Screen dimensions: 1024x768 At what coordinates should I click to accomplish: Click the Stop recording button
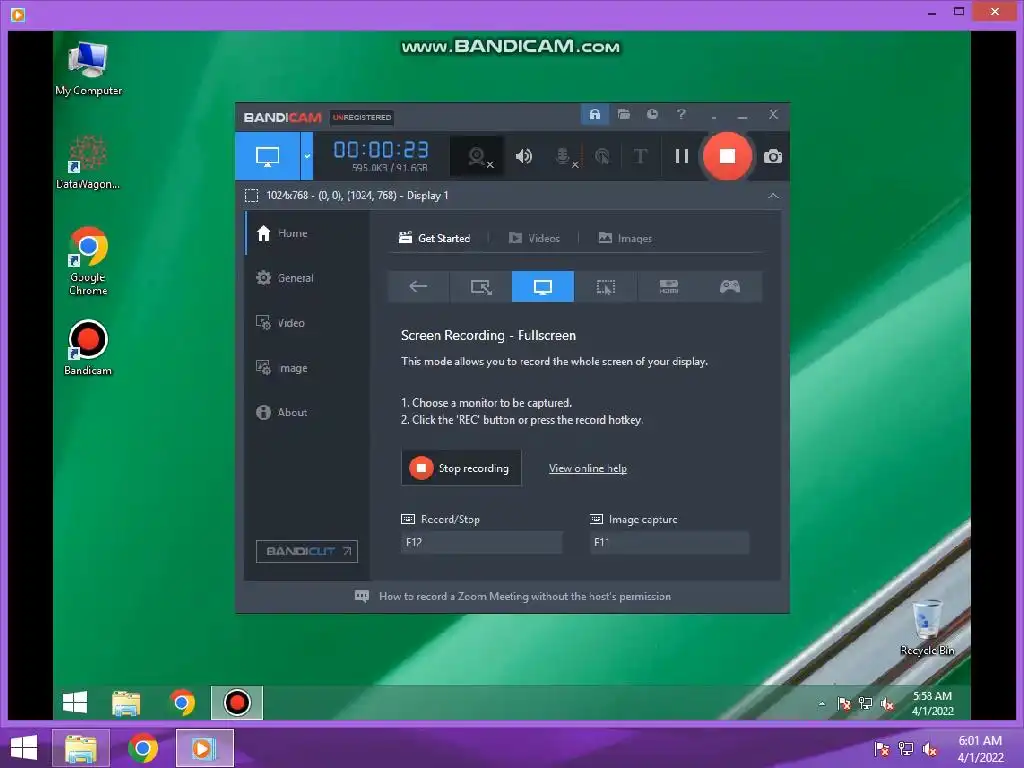(x=461, y=468)
